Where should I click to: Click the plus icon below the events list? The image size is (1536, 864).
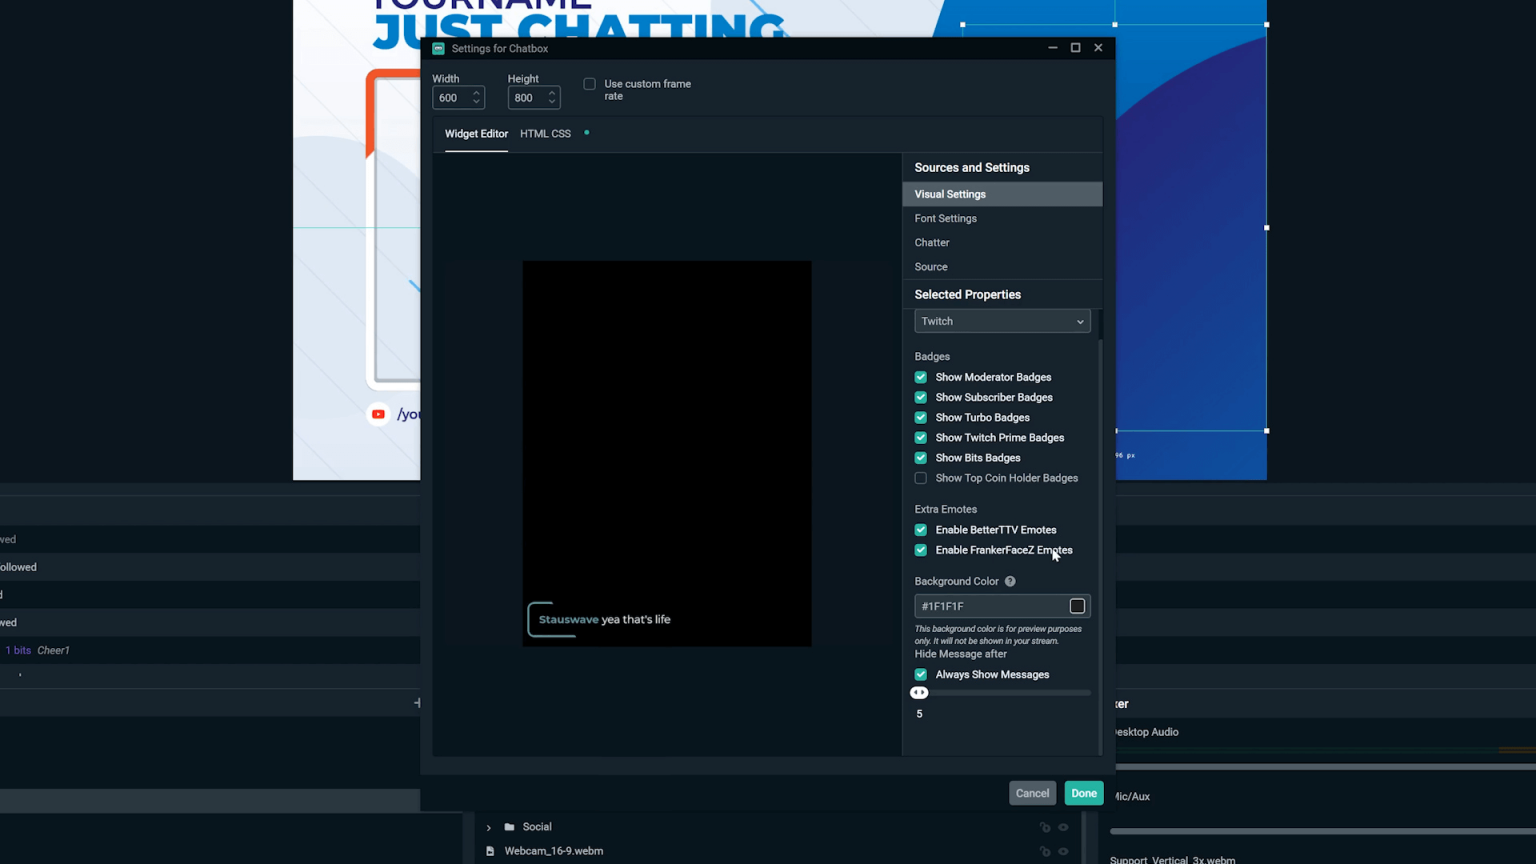417,703
